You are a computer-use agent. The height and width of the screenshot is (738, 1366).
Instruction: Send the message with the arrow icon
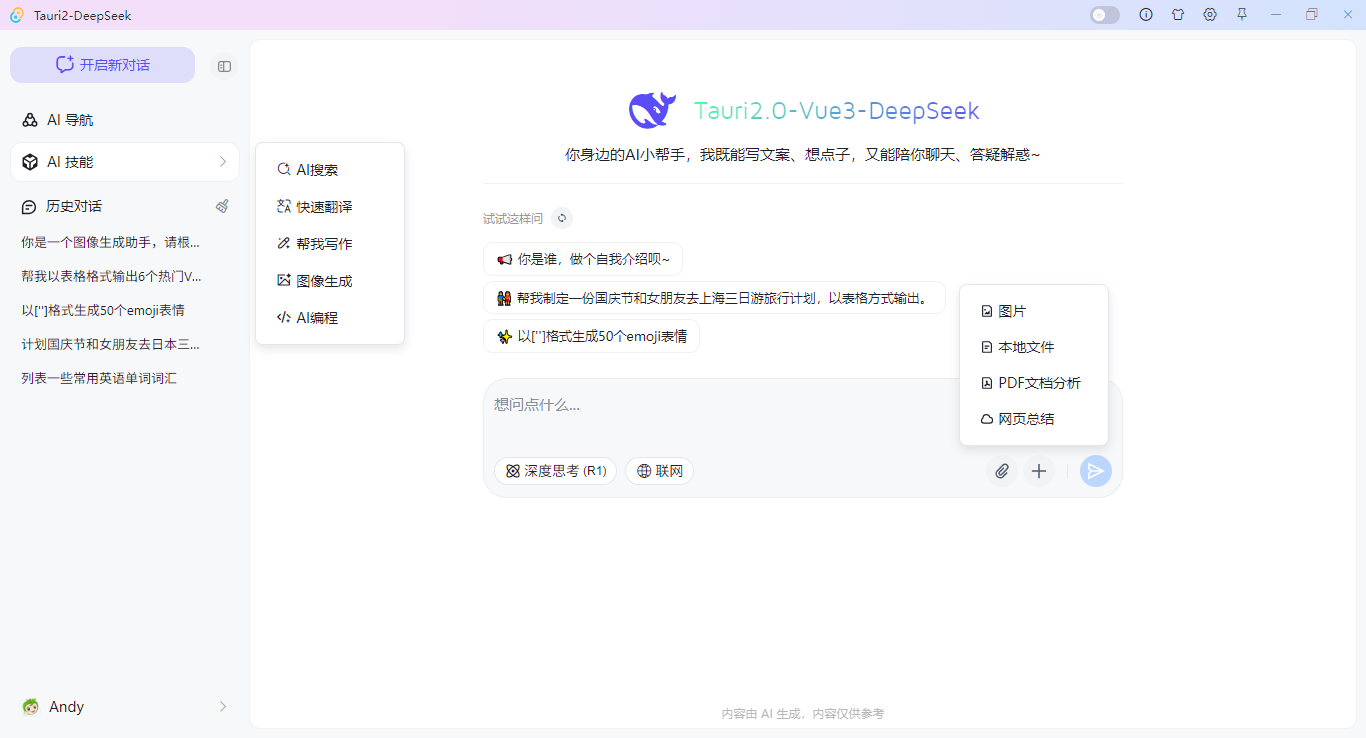[1095, 470]
